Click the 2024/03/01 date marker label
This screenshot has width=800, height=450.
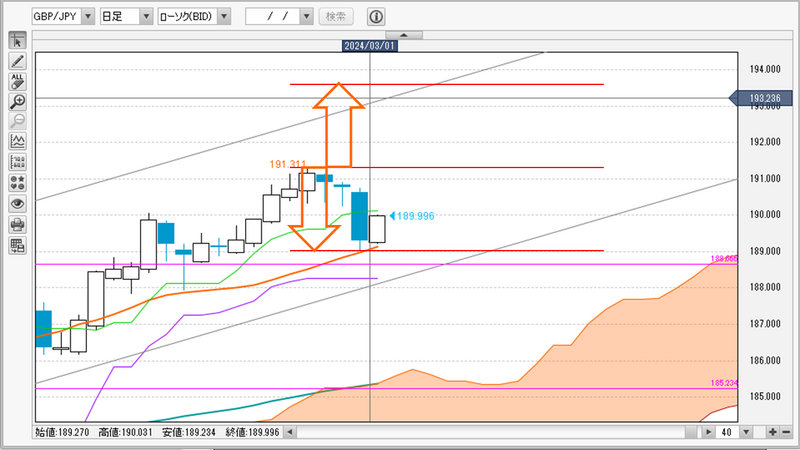(369, 46)
